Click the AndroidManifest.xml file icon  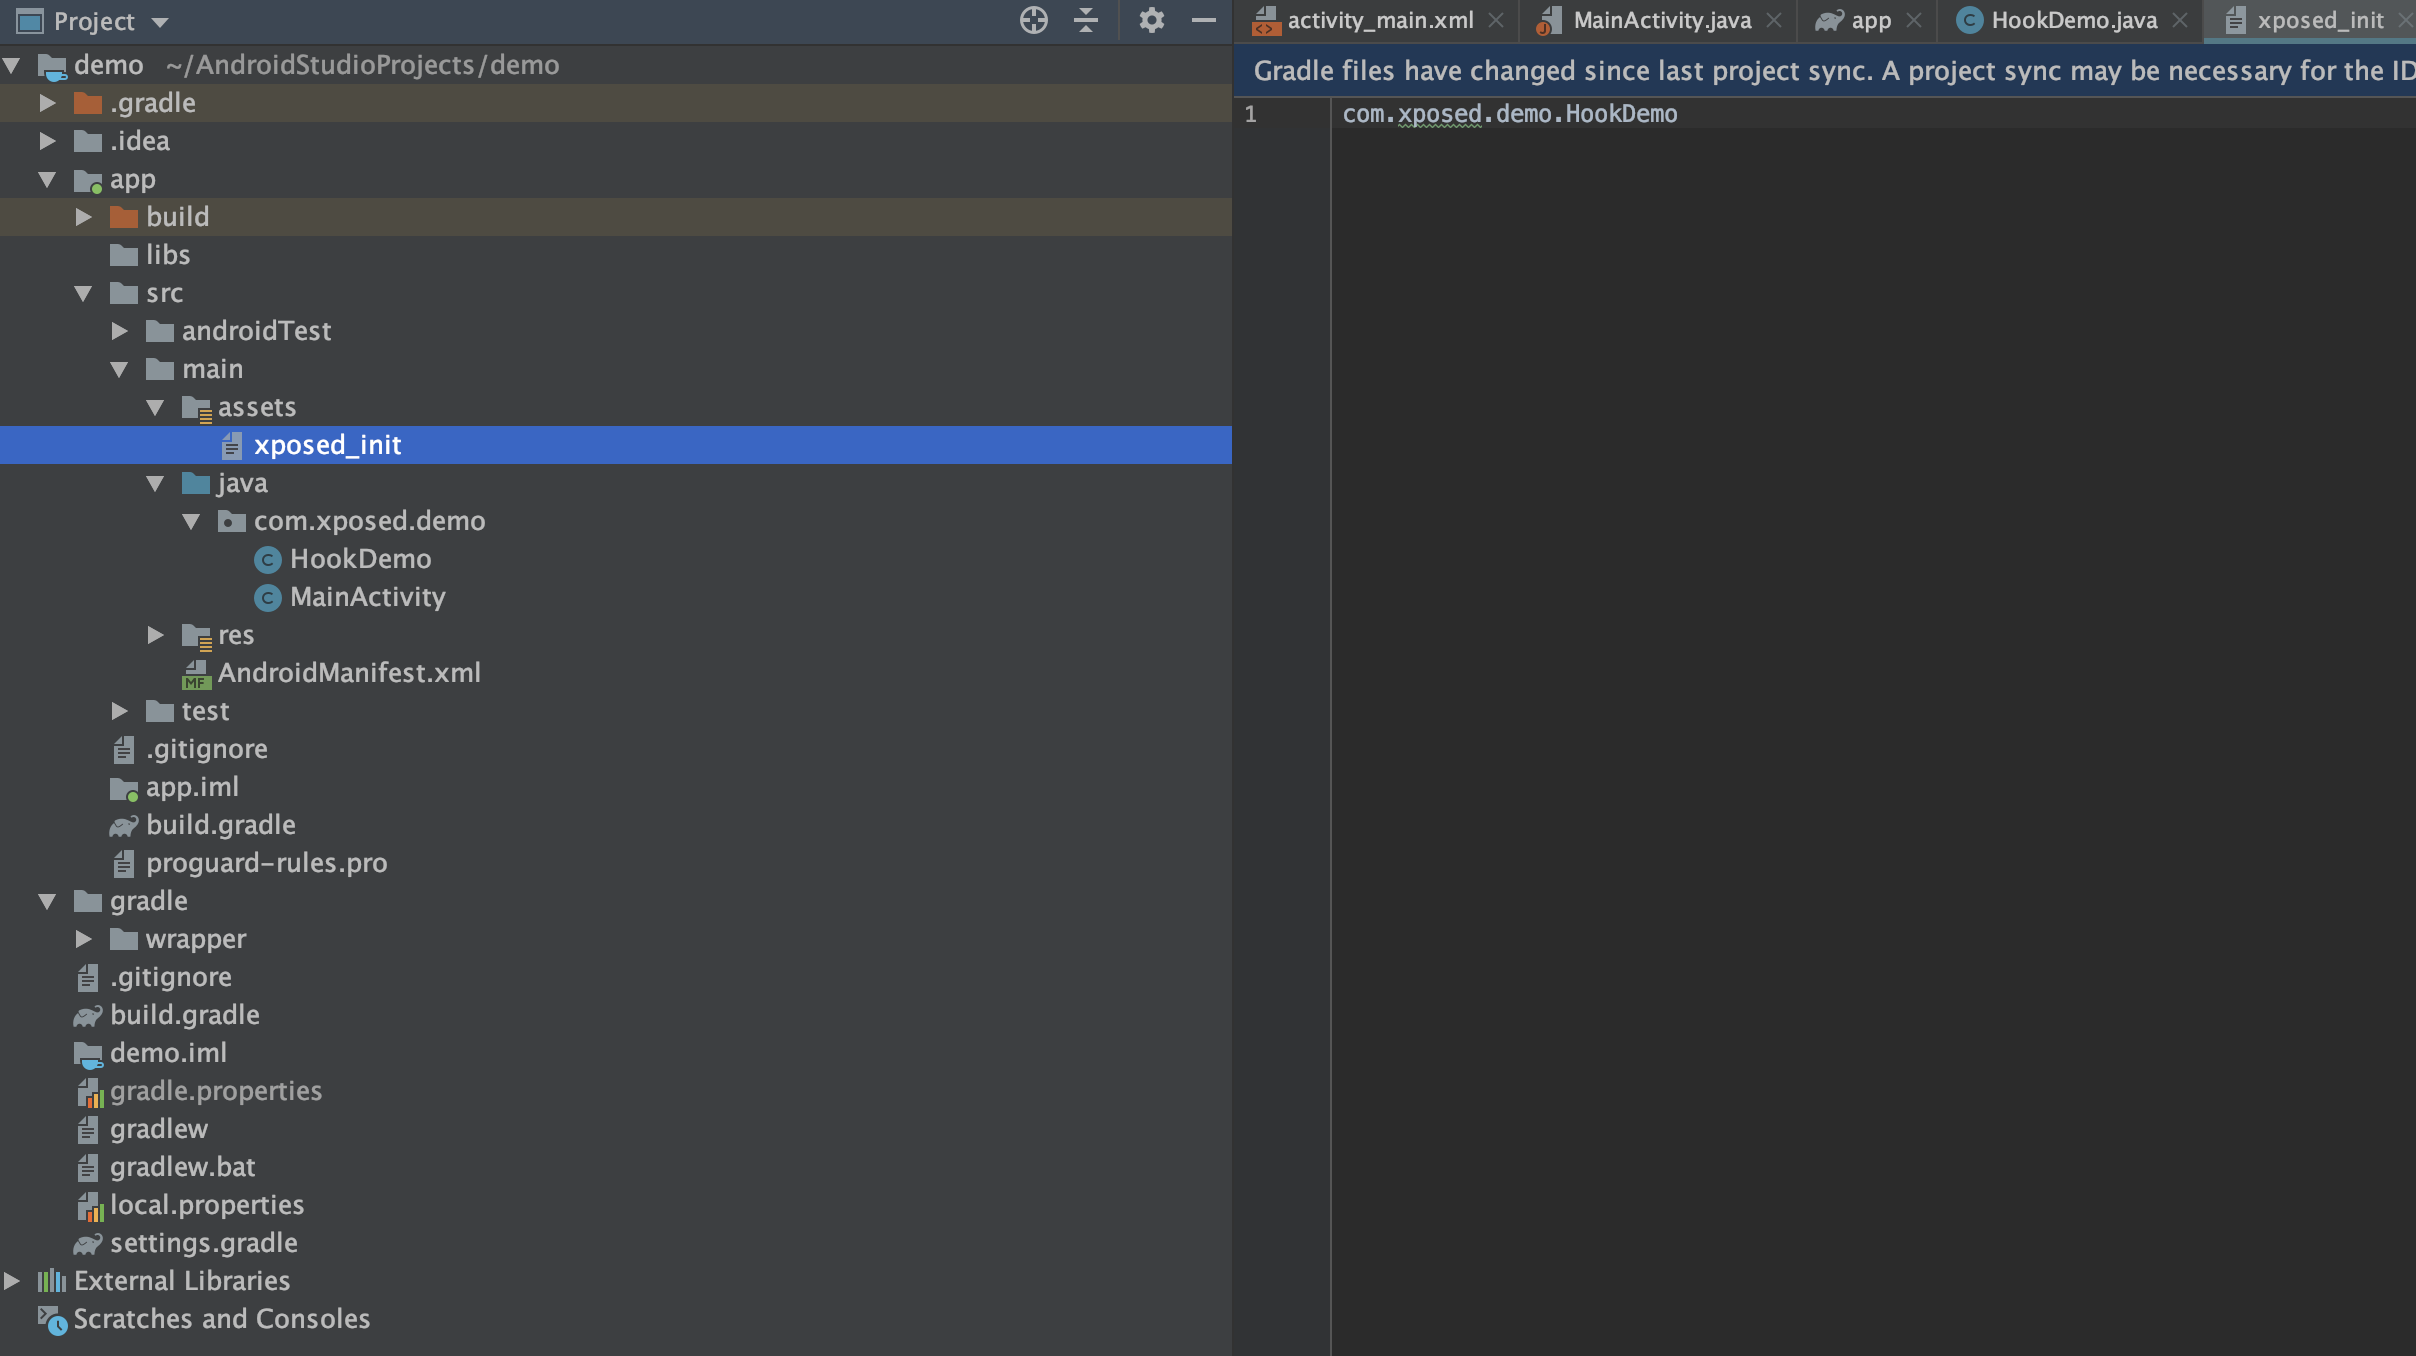196,674
